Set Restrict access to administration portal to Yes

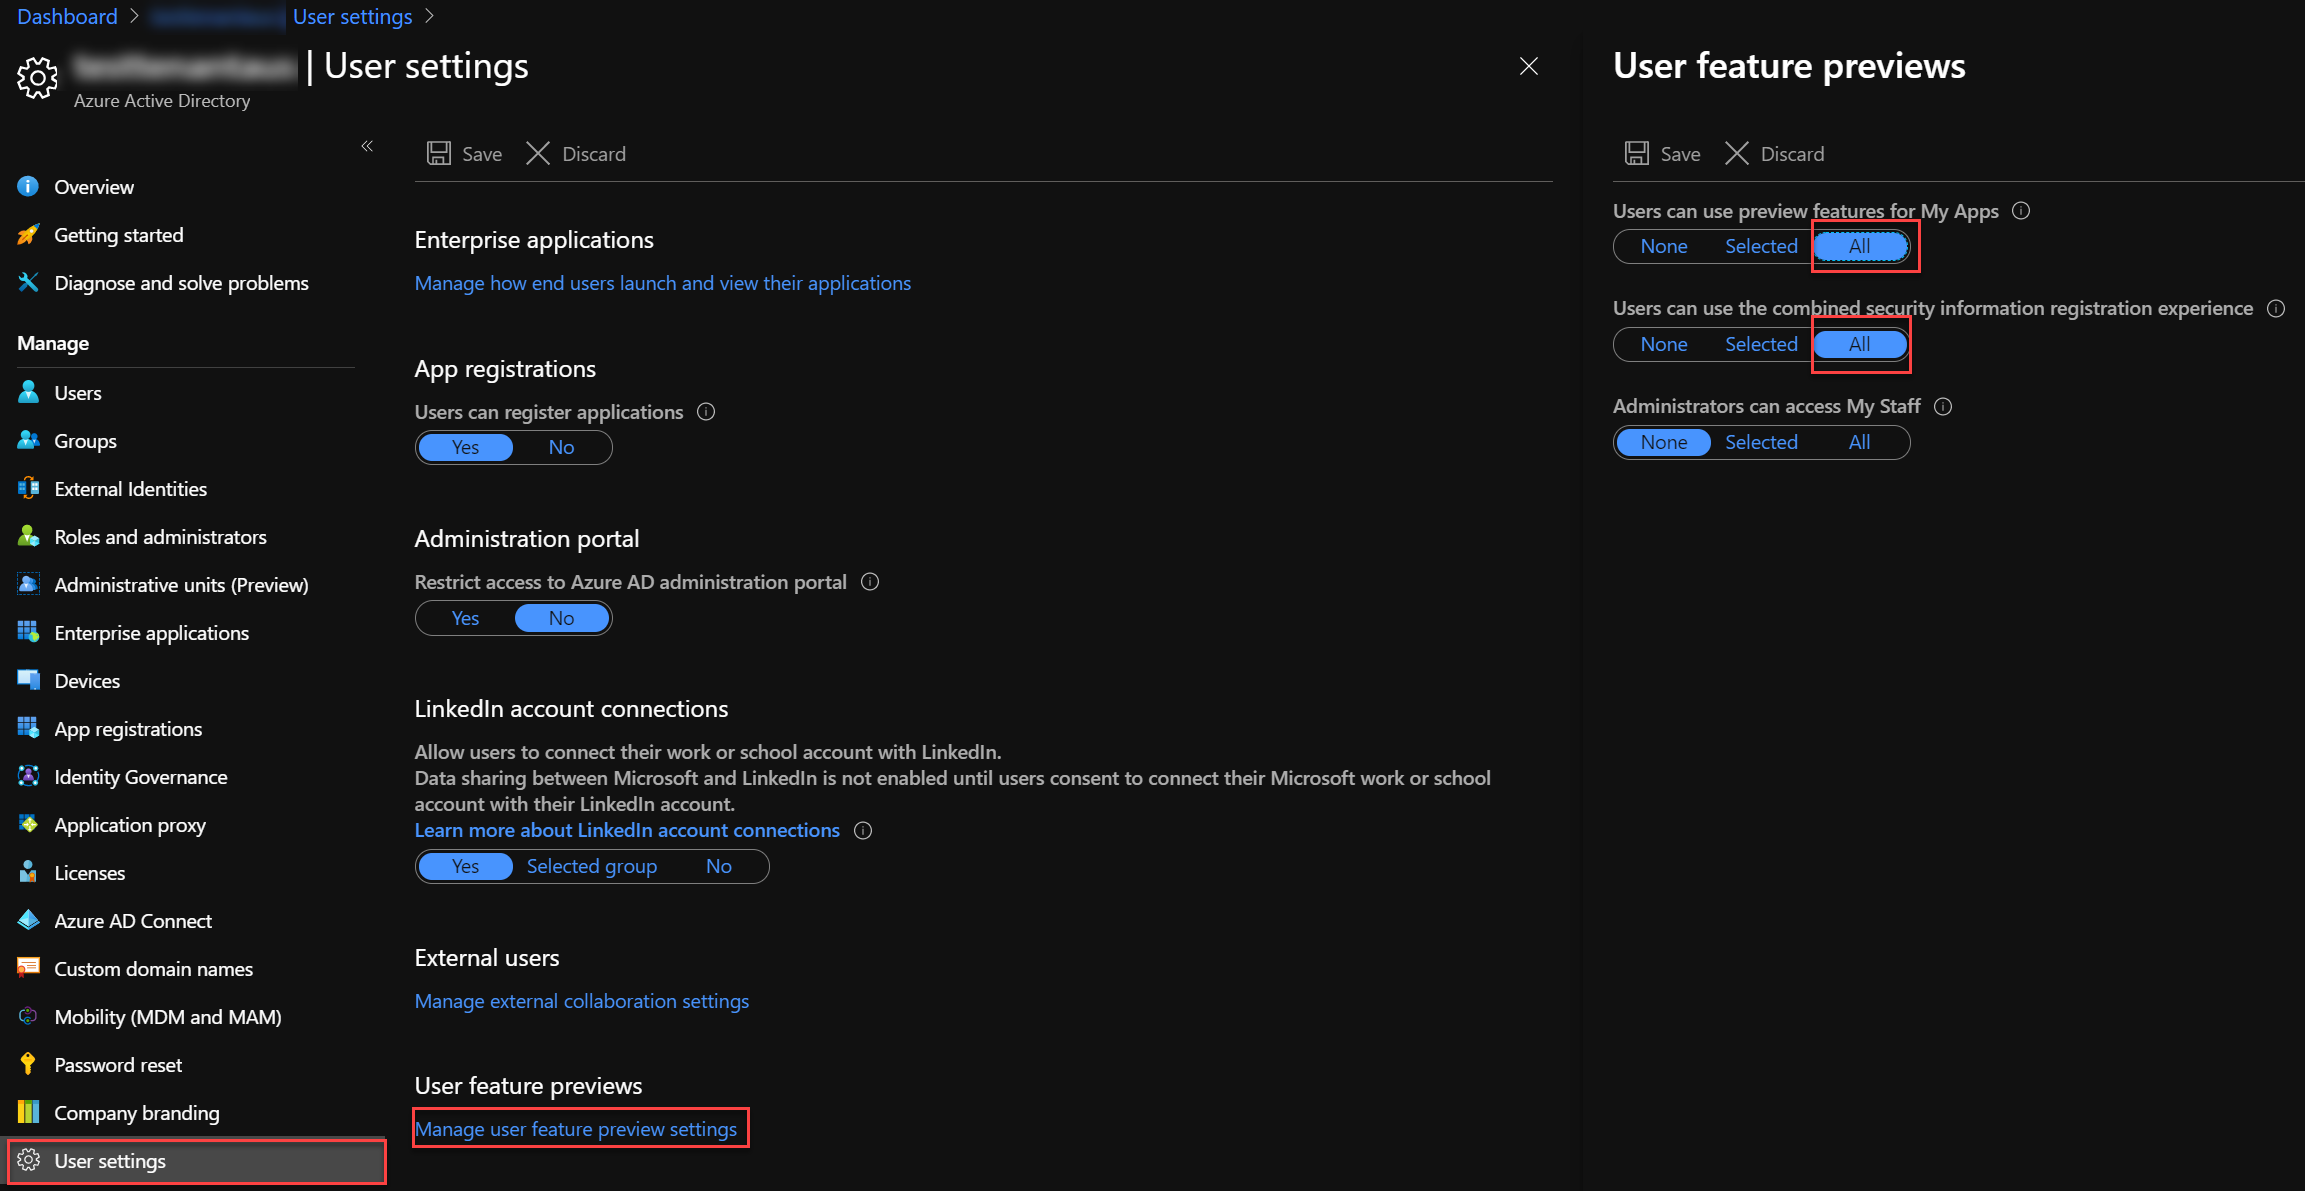pos(464,617)
